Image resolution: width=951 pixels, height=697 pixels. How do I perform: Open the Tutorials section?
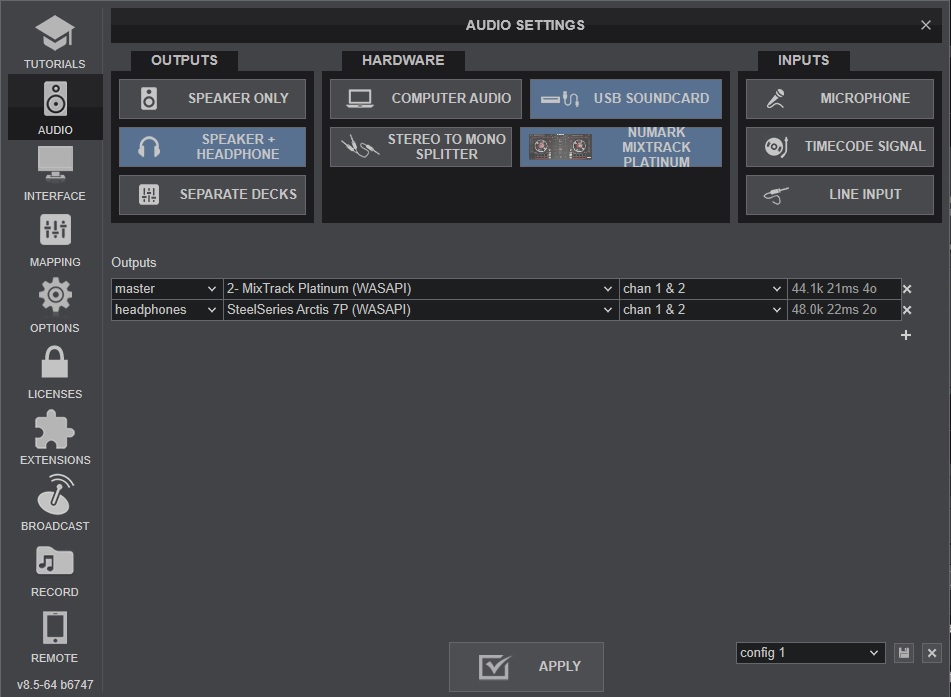pyautogui.click(x=55, y=41)
